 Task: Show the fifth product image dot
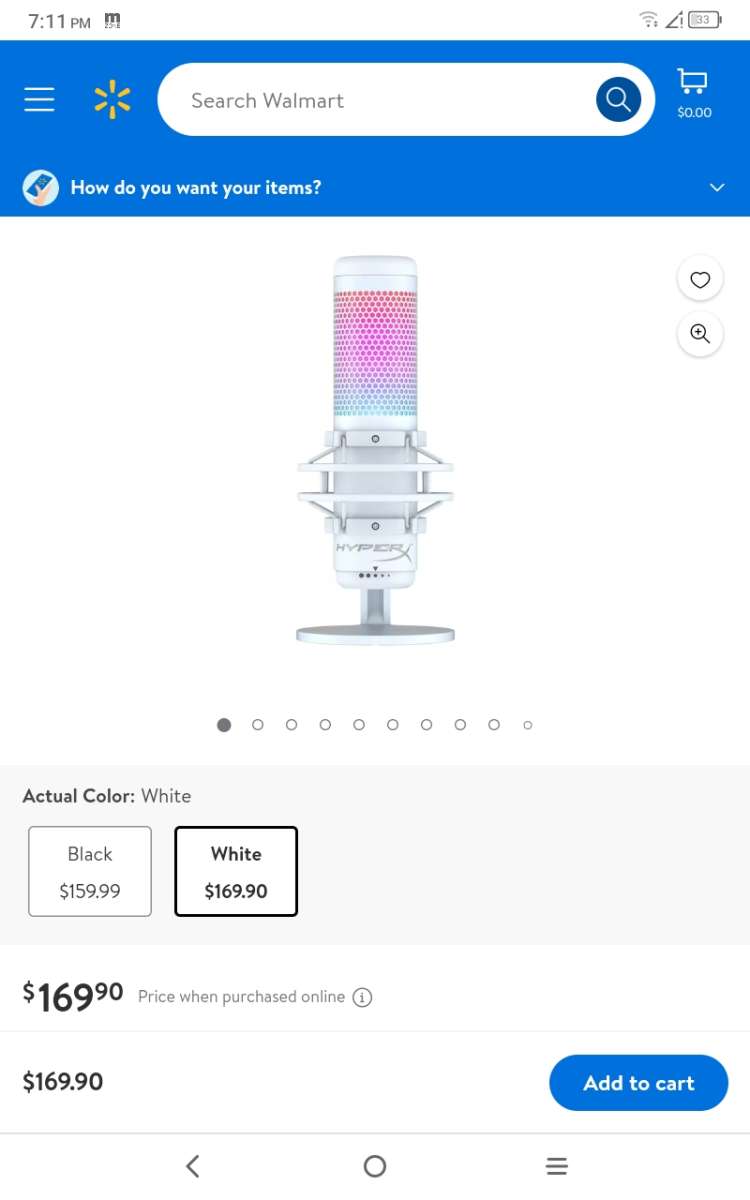click(359, 725)
